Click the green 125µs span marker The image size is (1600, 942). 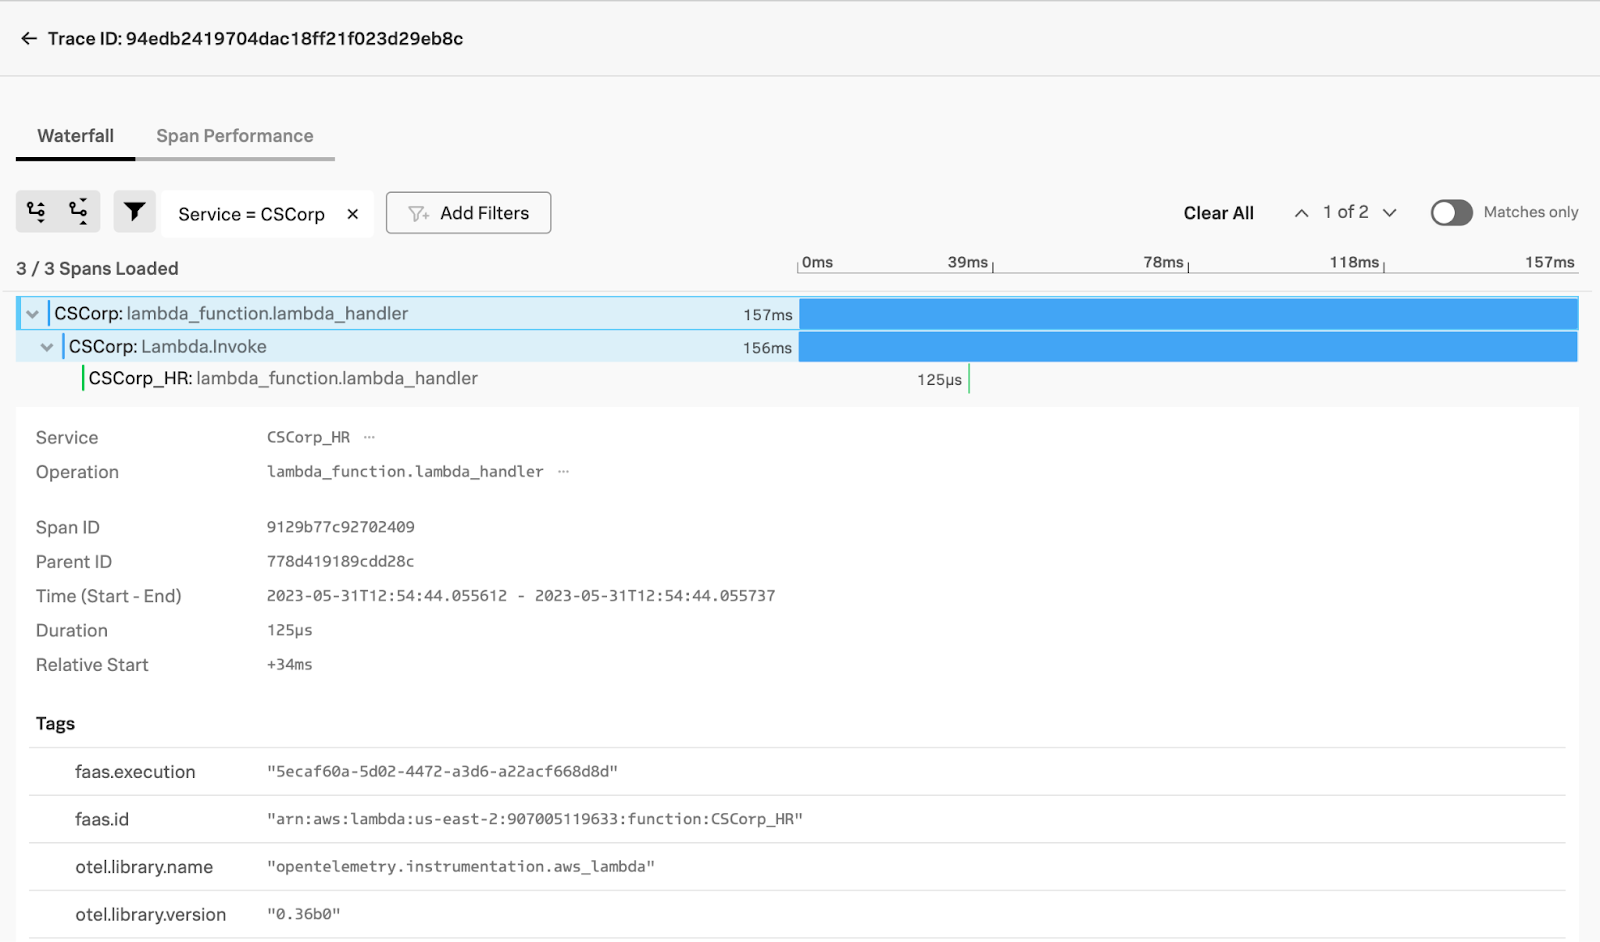pyautogui.click(x=969, y=379)
